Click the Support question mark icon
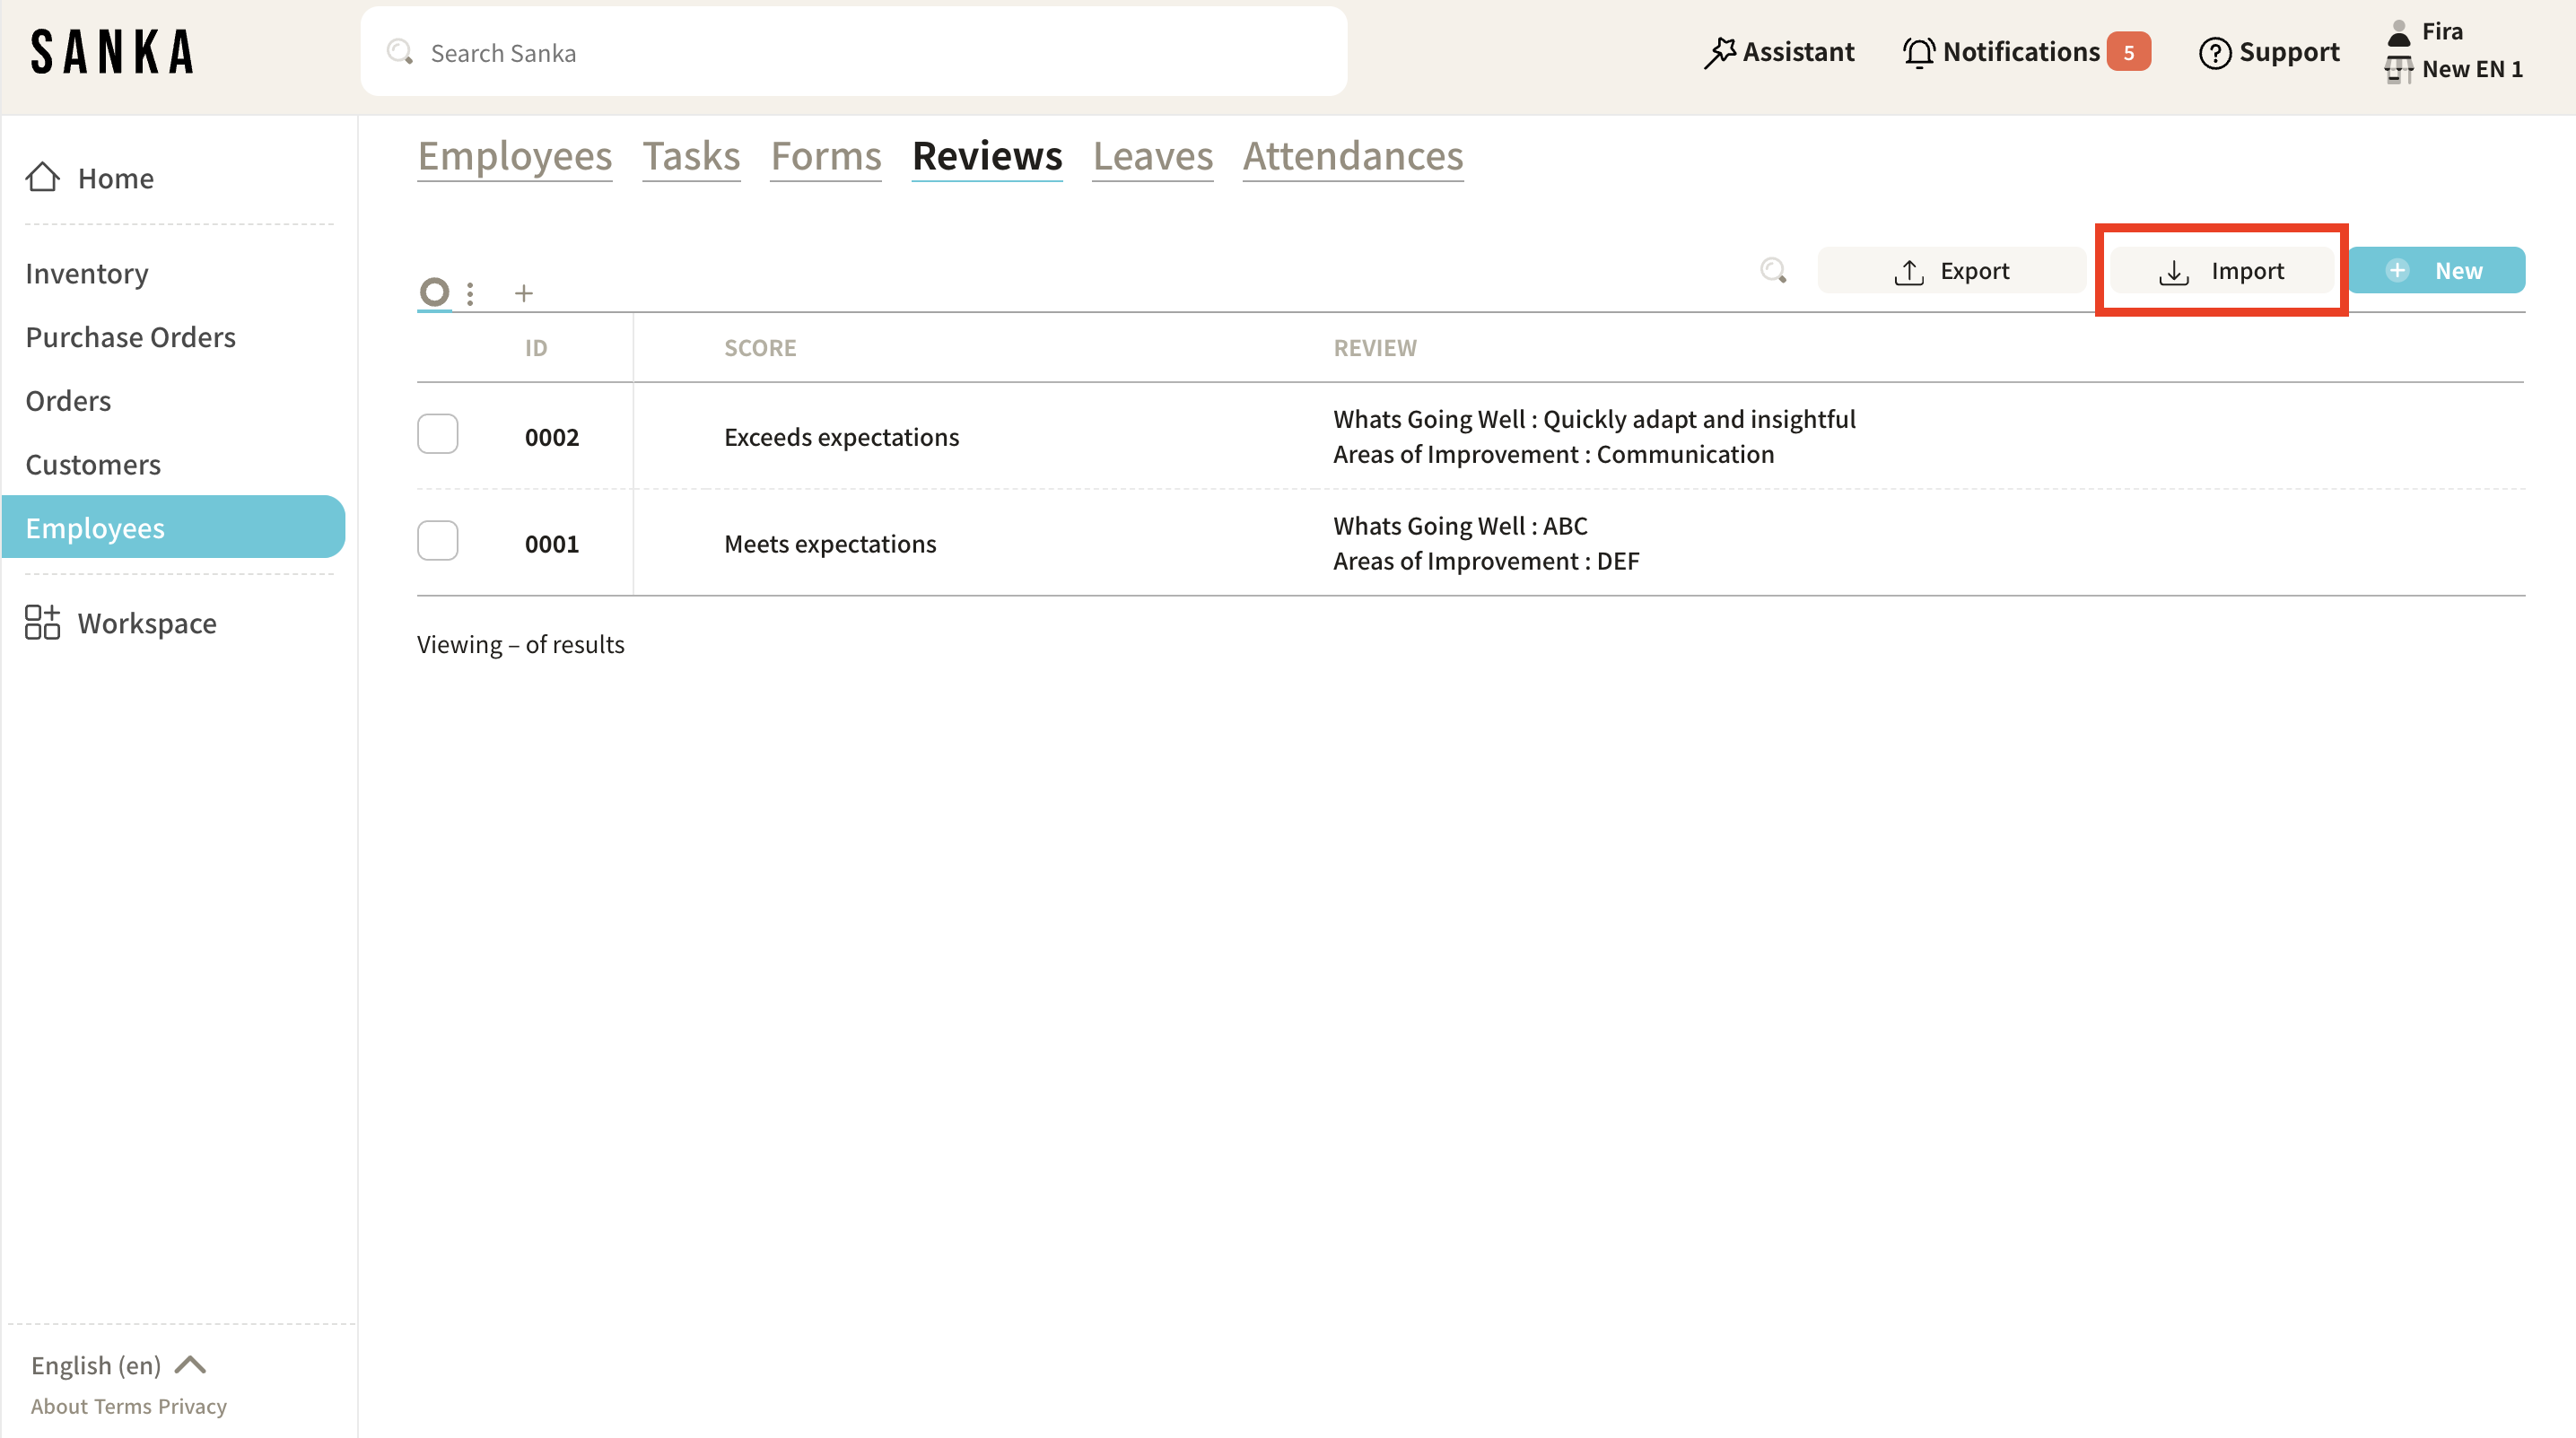This screenshot has height=1438, width=2576. (x=2214, y=52)
